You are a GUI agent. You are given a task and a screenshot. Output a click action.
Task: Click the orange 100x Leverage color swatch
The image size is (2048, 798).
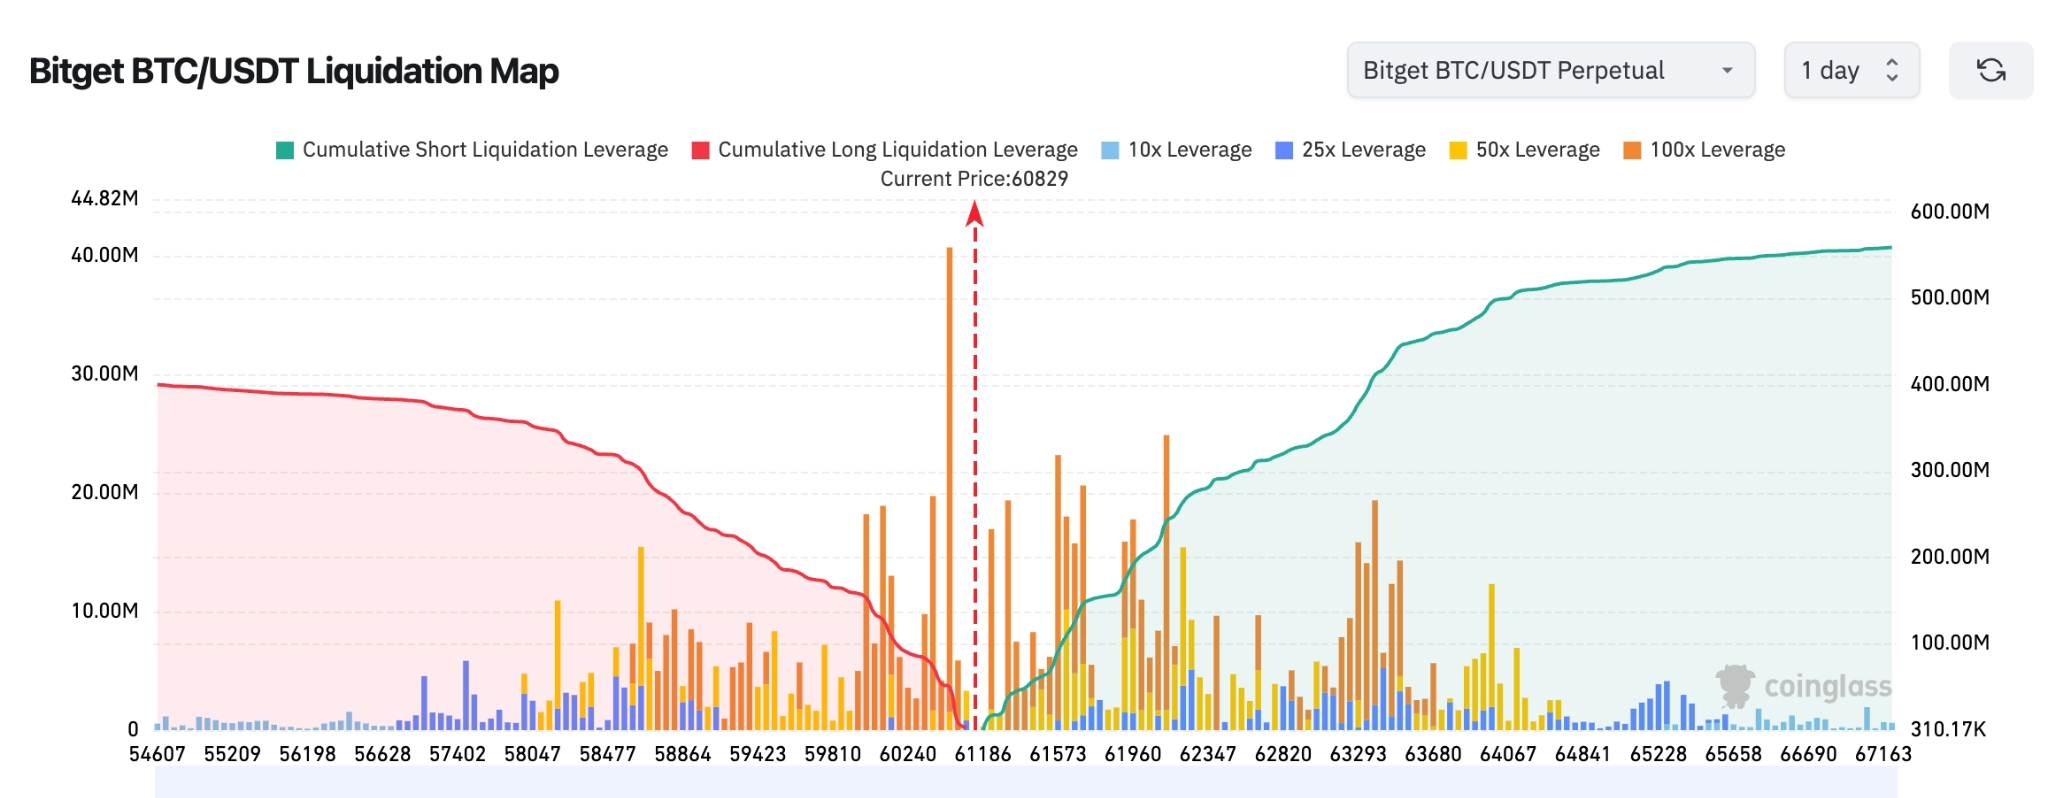click(x=1632, y=150)
